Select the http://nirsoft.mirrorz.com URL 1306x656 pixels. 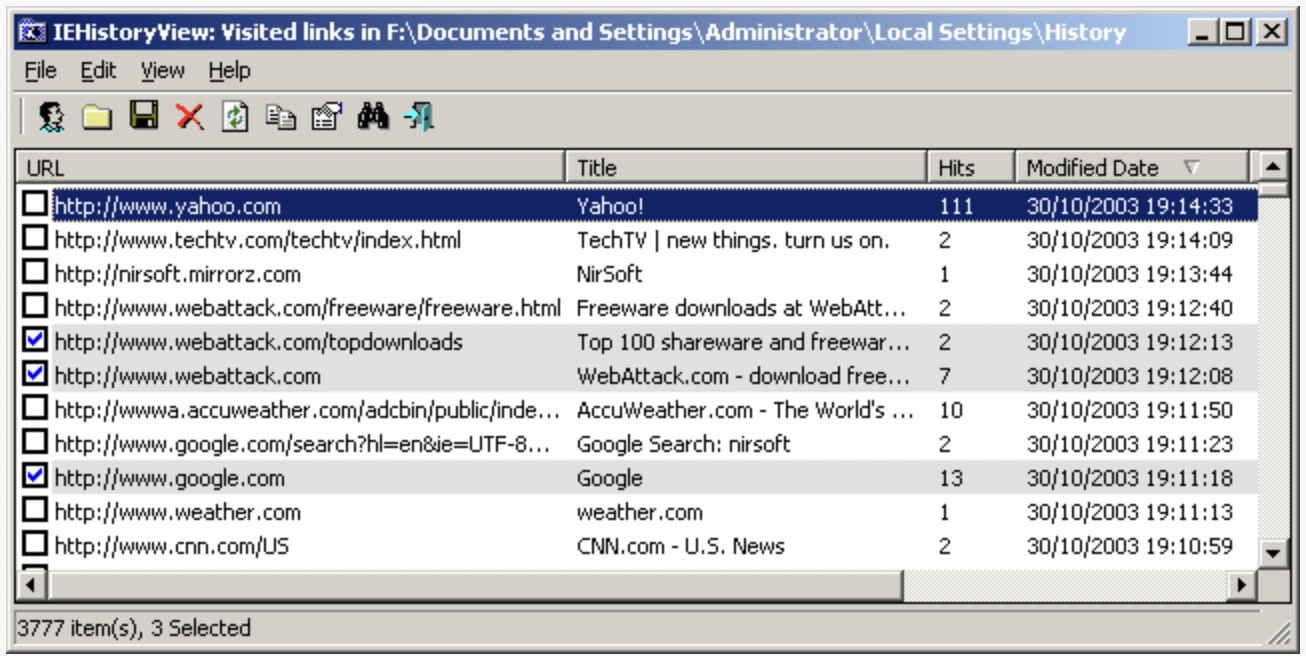pyautogui.click(x=178, y=274)
